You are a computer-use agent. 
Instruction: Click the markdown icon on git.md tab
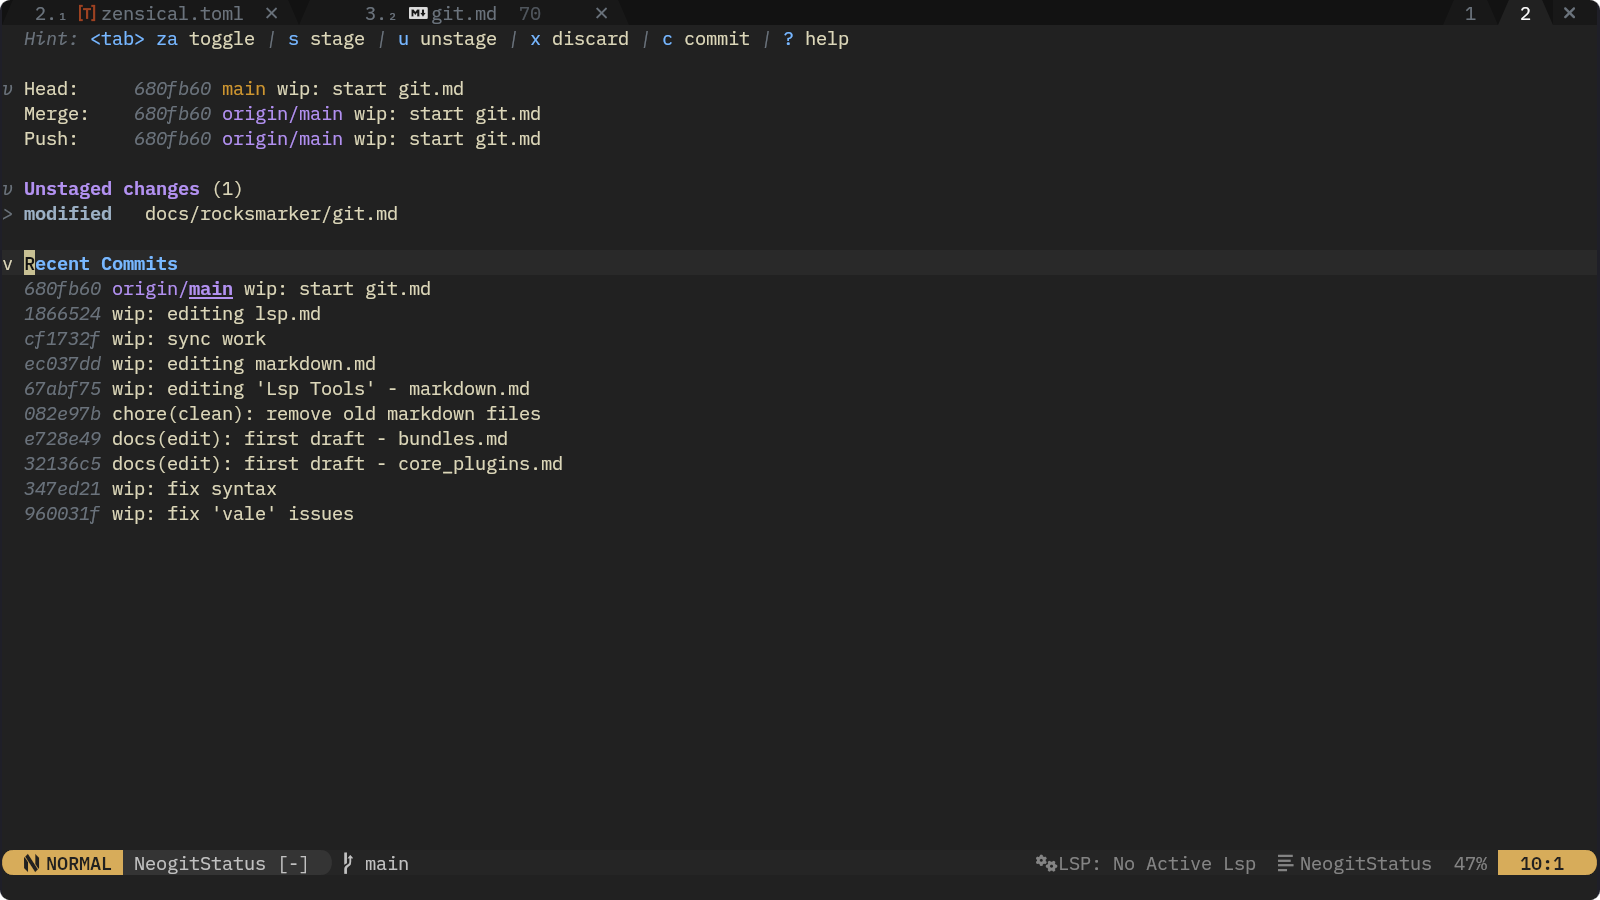[x=418, y=14]
